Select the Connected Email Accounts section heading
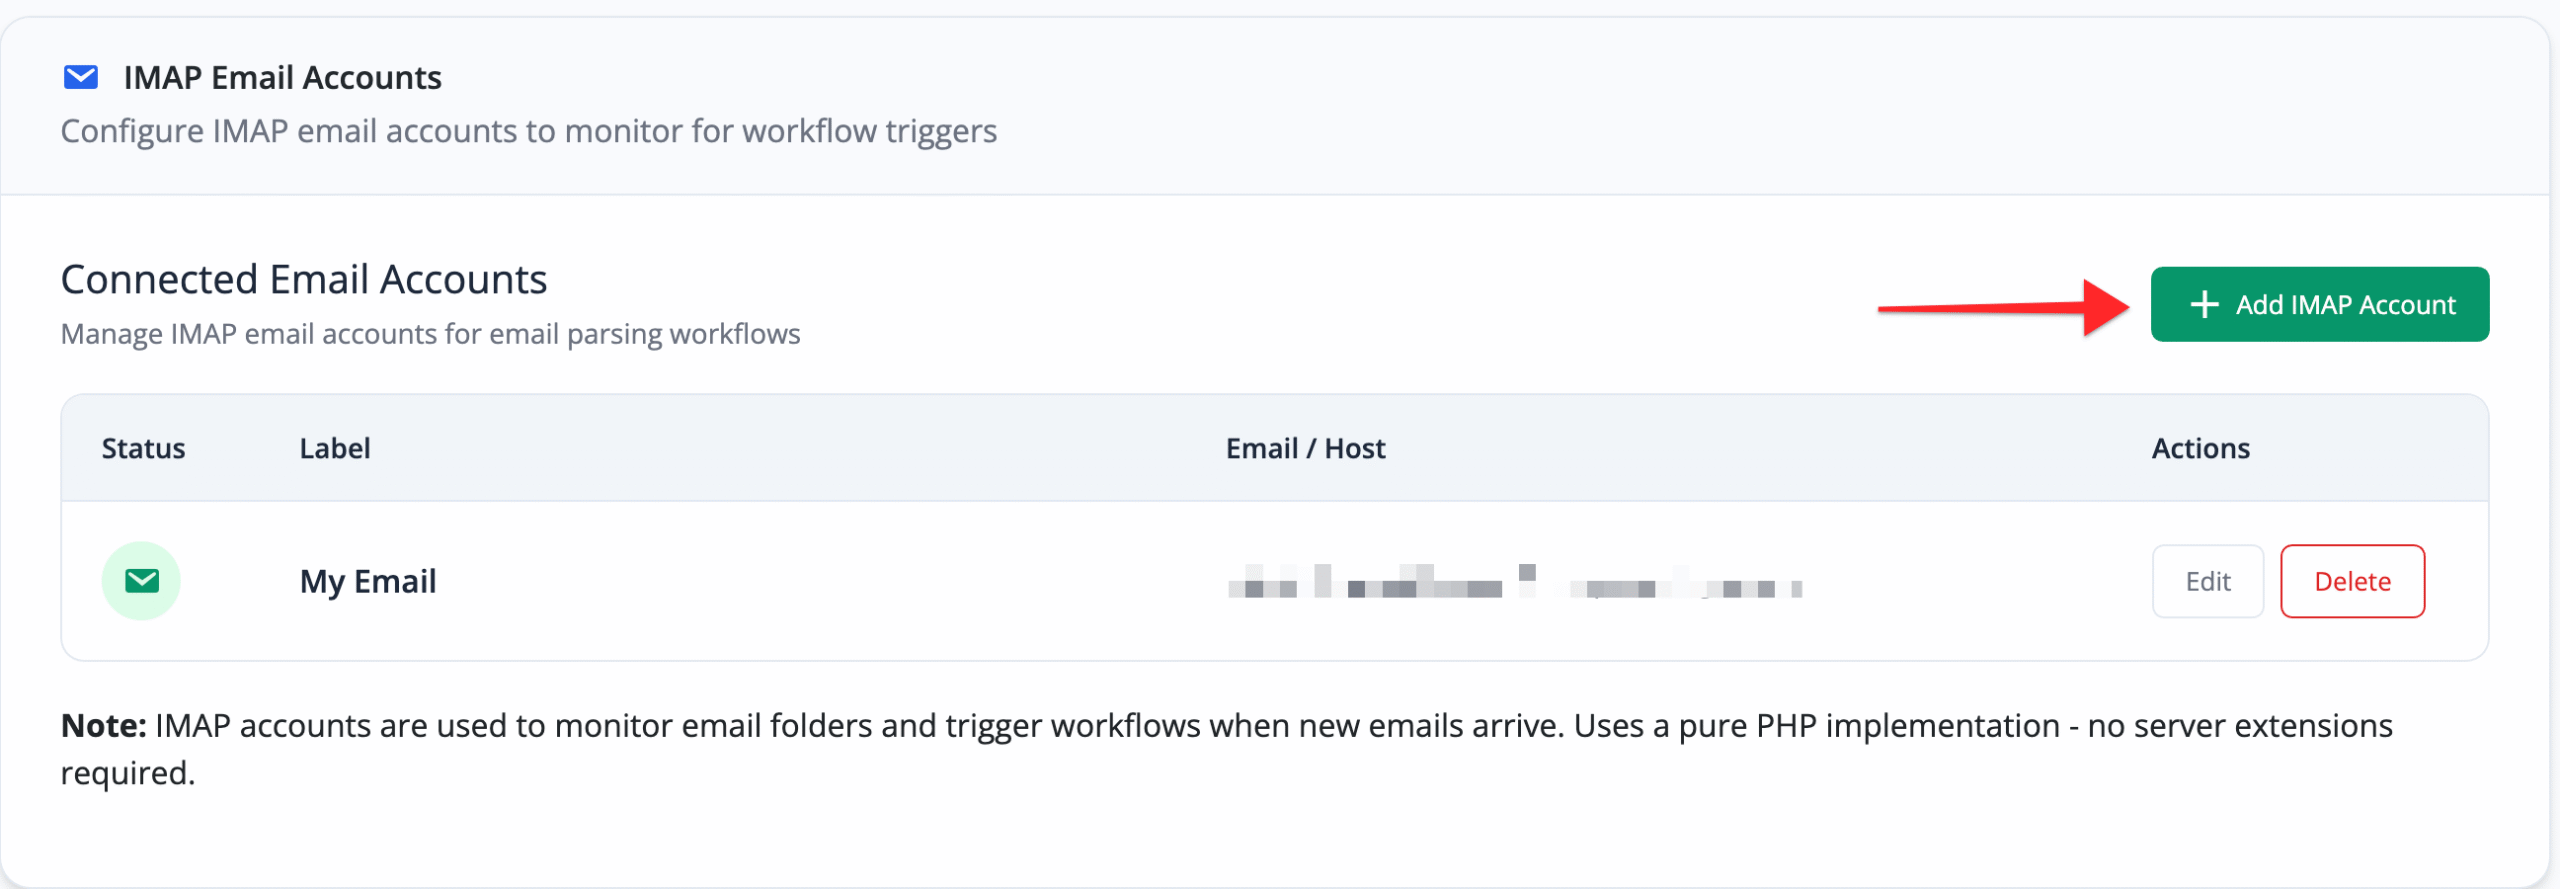 point(303,278)
